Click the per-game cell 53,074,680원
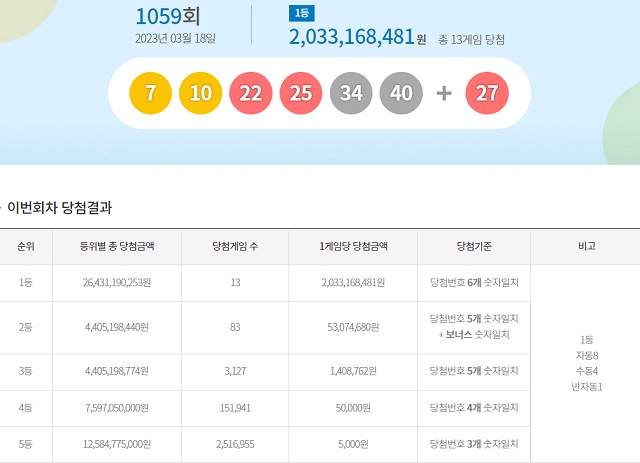 click(x=353, y=327)
